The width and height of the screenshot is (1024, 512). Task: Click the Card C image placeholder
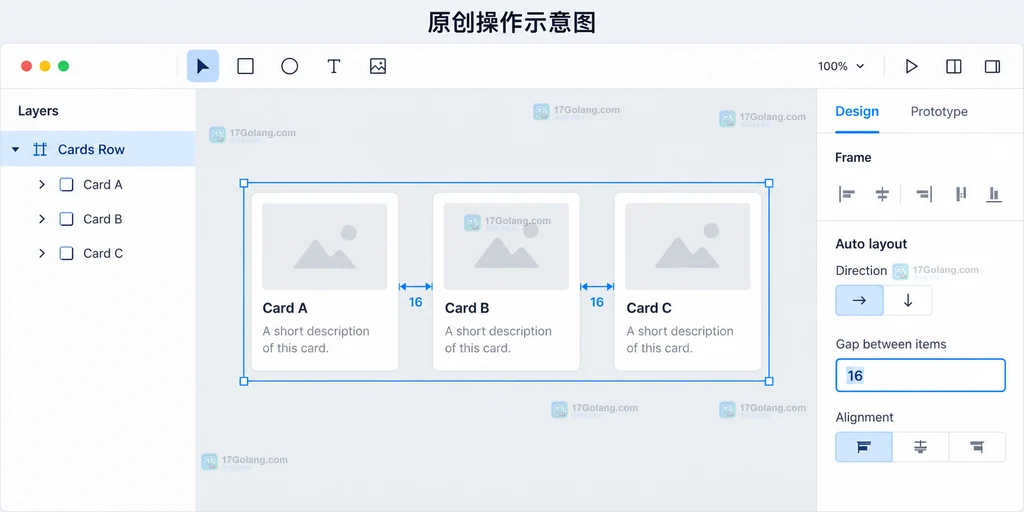[x=688, y=247]
